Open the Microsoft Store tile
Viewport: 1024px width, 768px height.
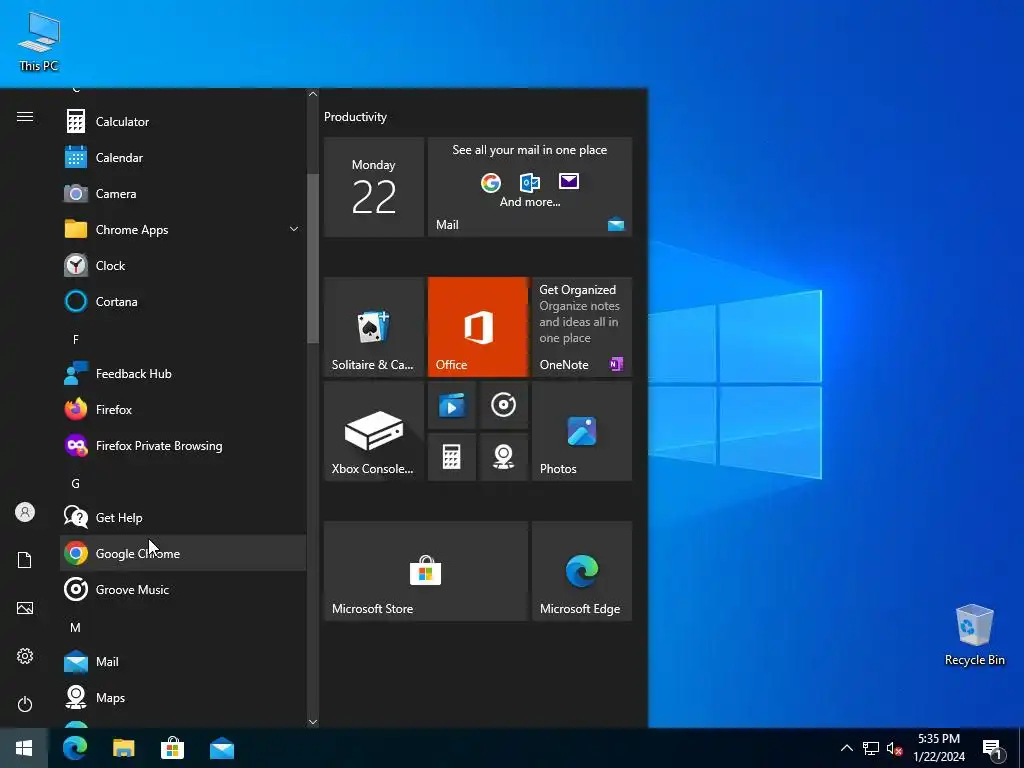point(426,571)
